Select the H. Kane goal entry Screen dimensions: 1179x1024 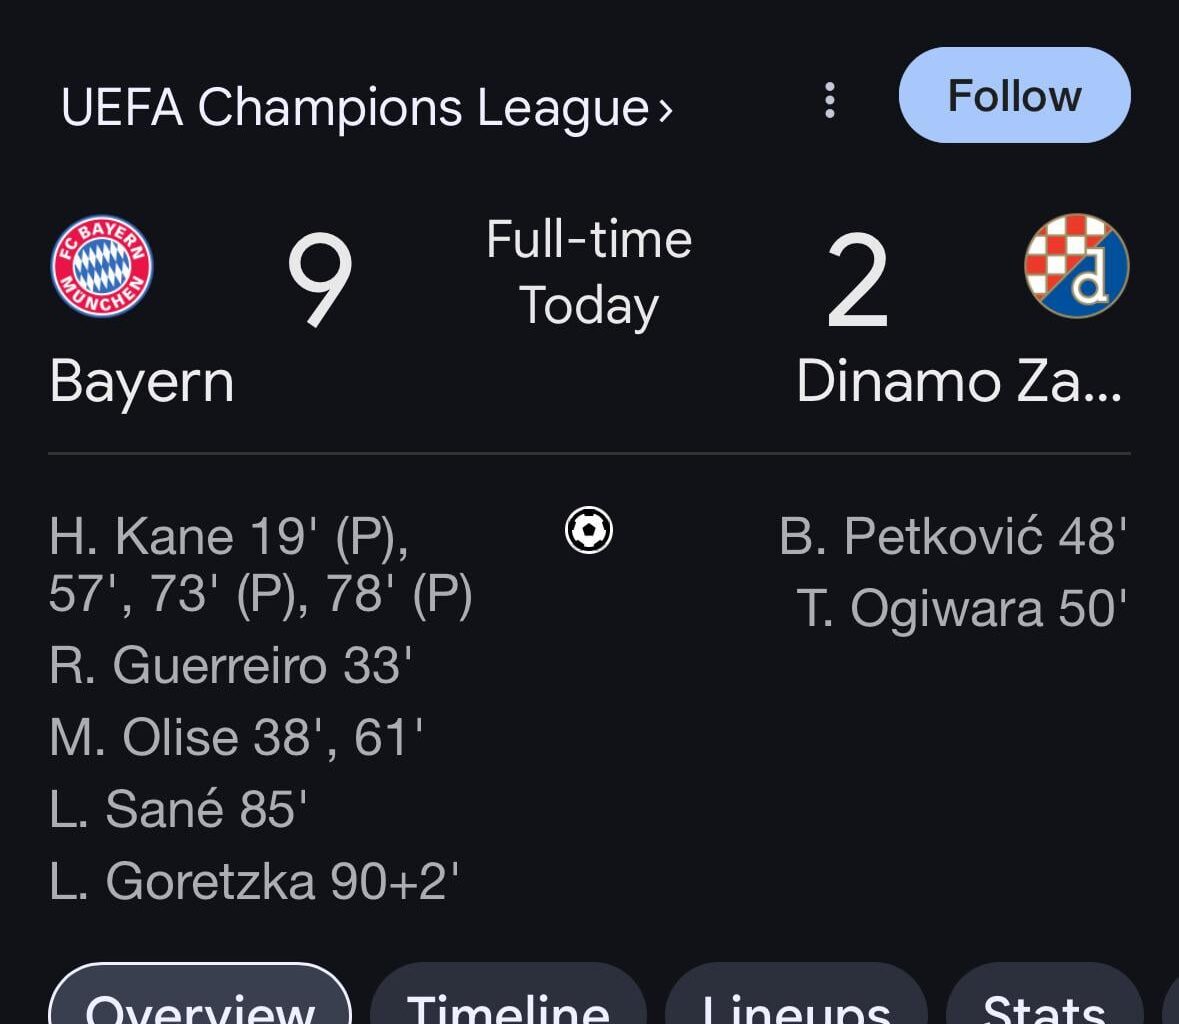point(260,565)
